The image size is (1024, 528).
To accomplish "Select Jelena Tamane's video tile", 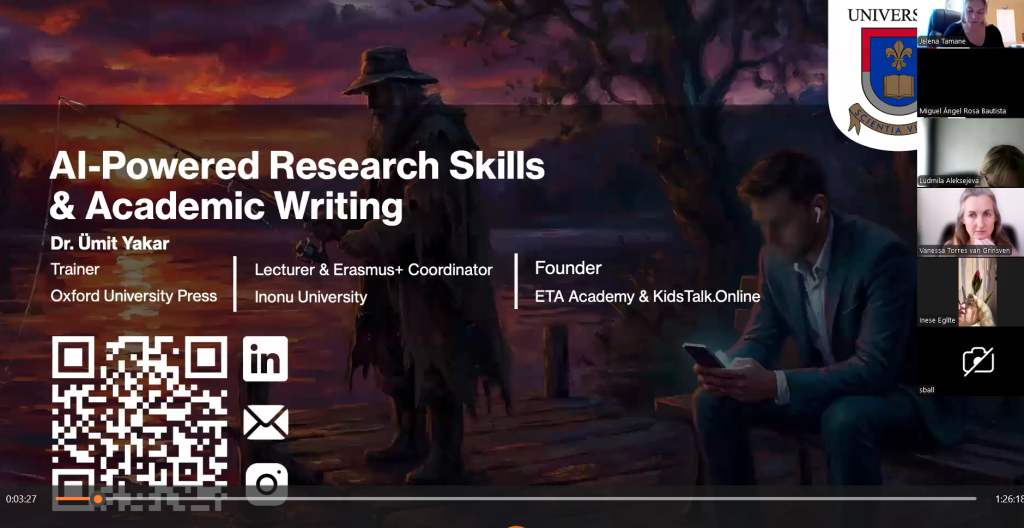I will coord(970,24).
